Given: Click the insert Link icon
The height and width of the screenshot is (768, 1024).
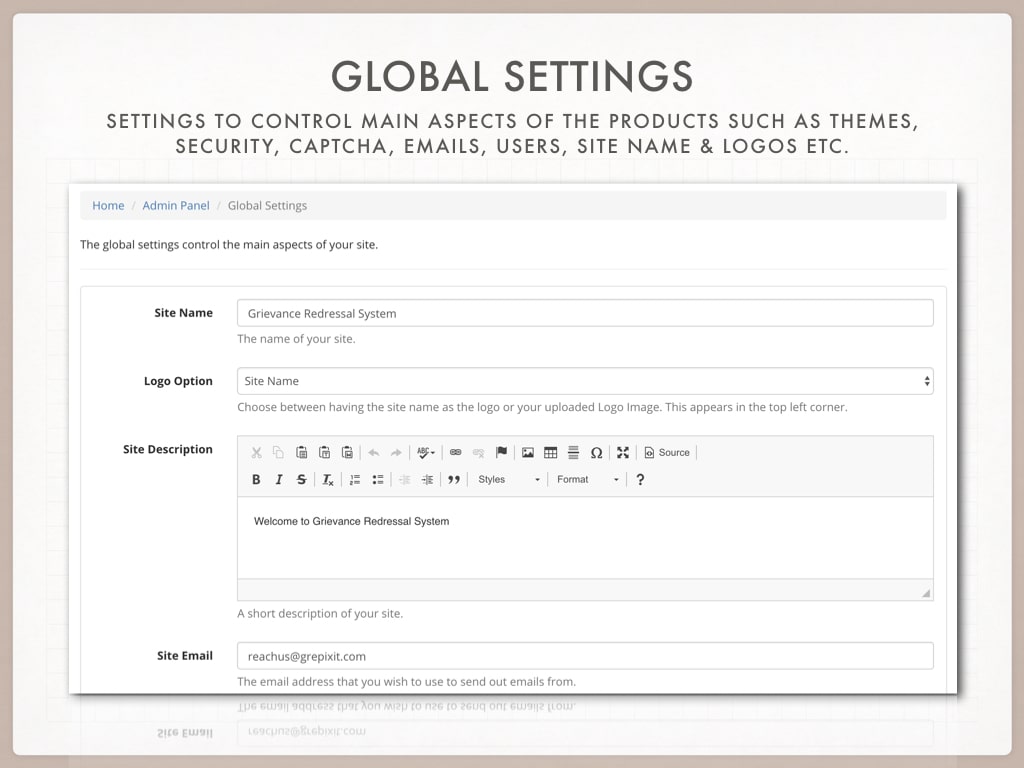Looking at the screenshot, I should click(456, 453).
